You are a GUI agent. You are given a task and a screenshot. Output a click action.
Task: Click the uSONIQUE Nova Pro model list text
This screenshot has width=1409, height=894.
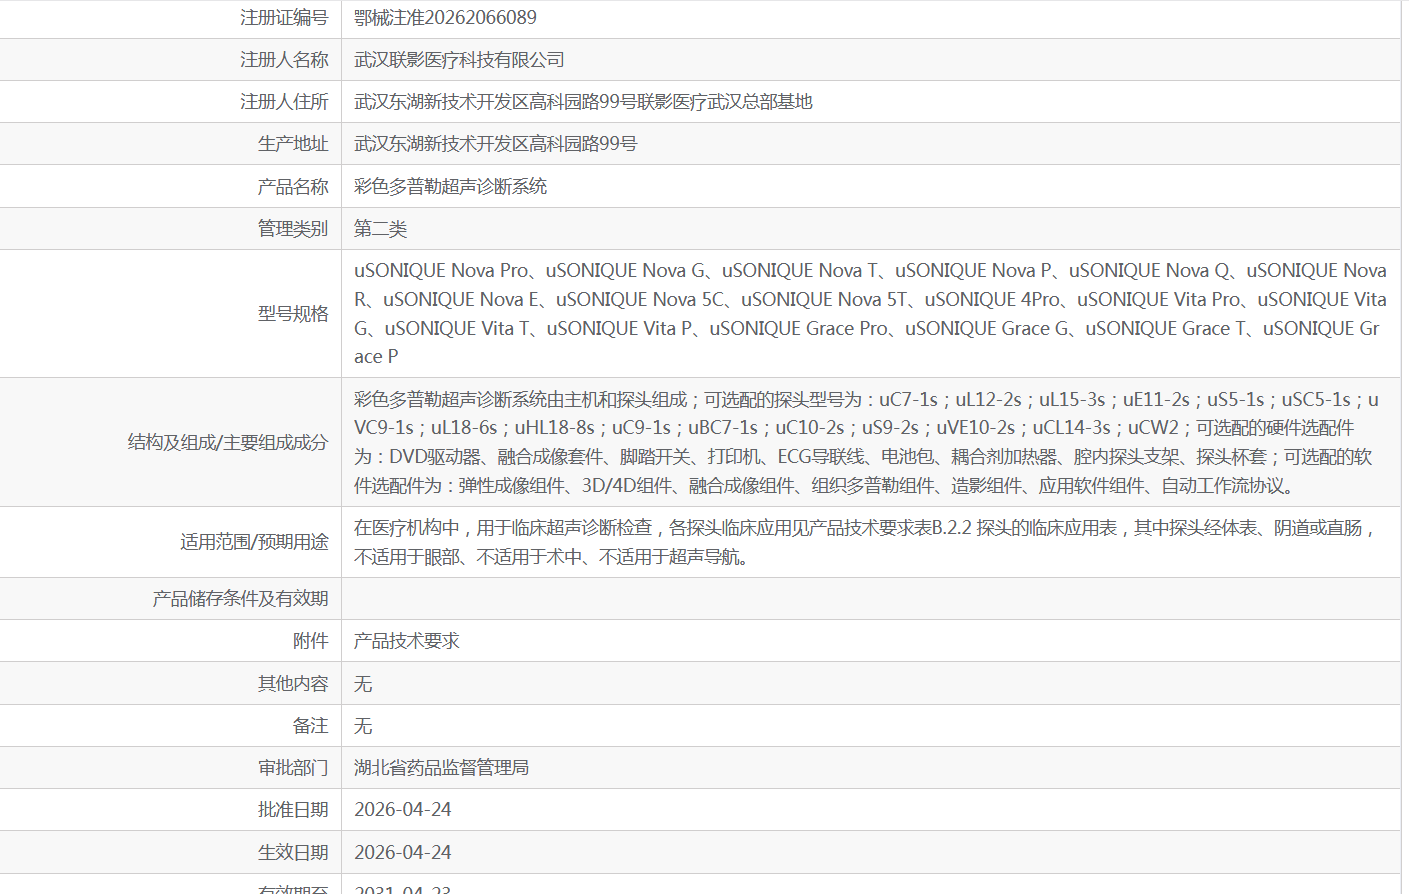(x=870, y=314)
